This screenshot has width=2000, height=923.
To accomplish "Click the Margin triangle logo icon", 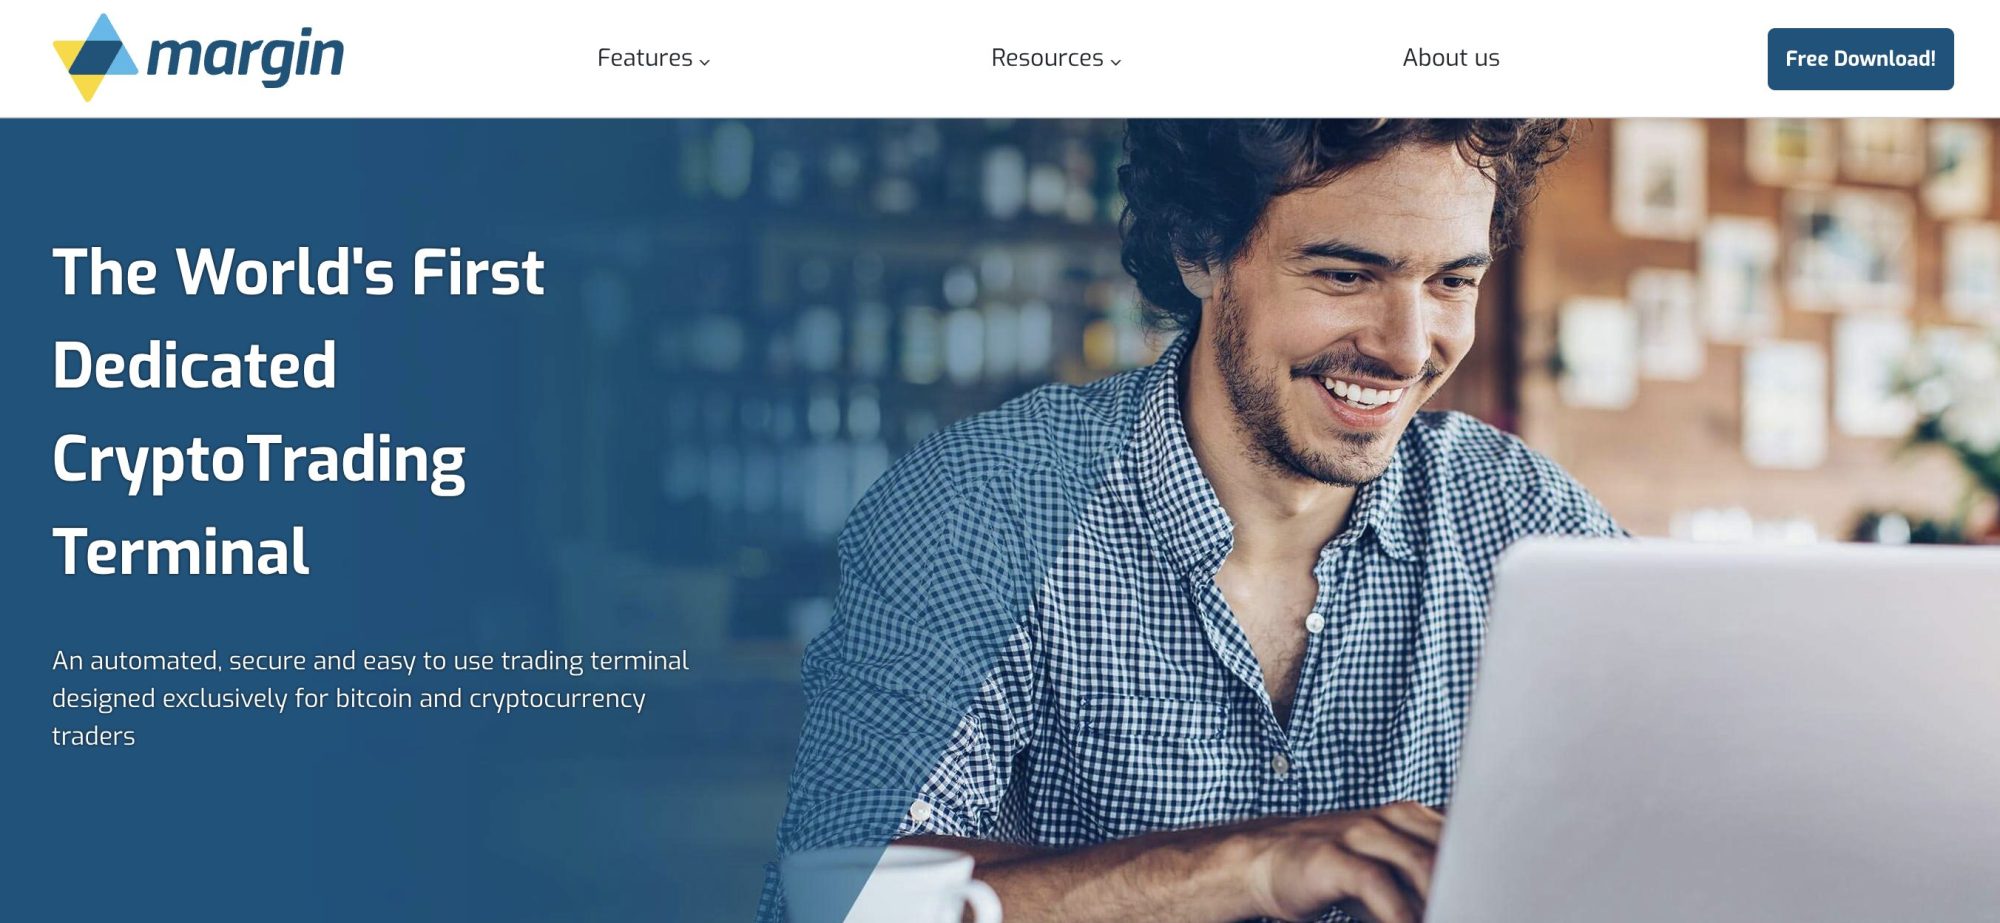I will tap(95, 57).
